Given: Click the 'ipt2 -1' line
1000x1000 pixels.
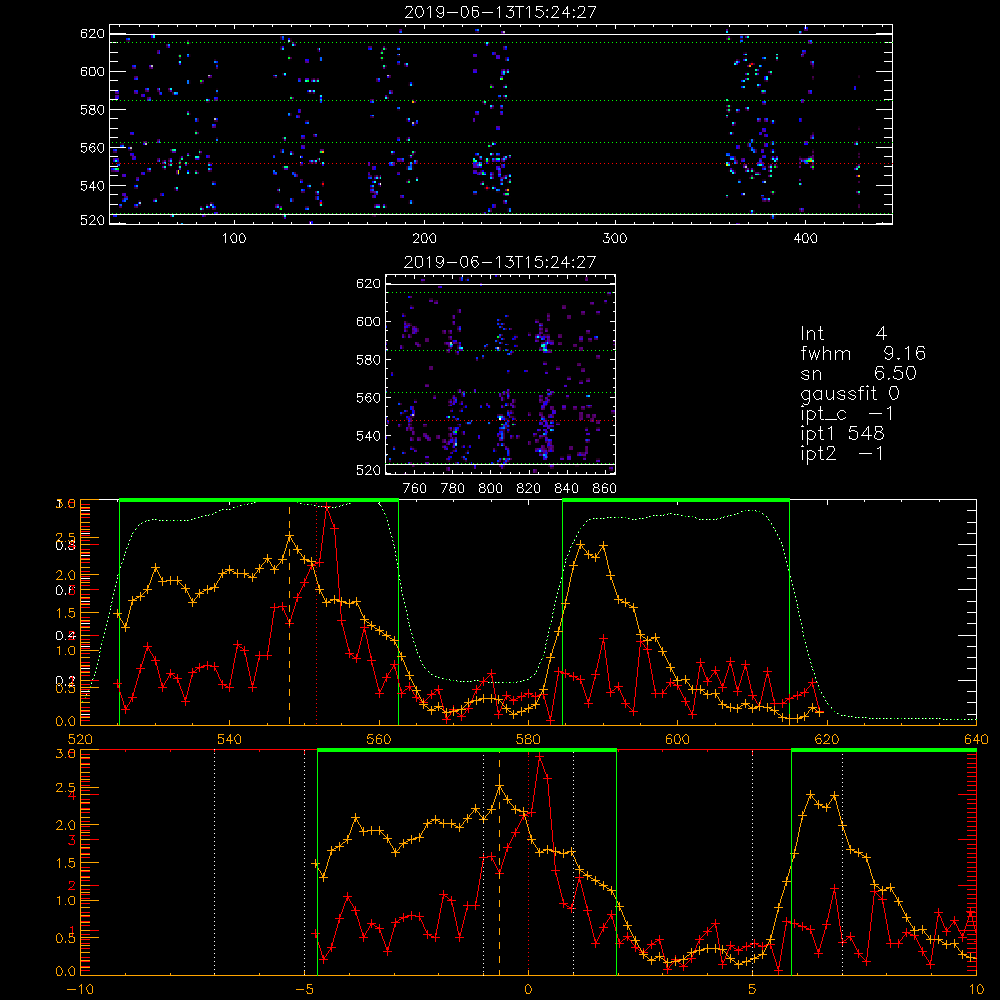Looking at the screenshot, I should (842, 453).
